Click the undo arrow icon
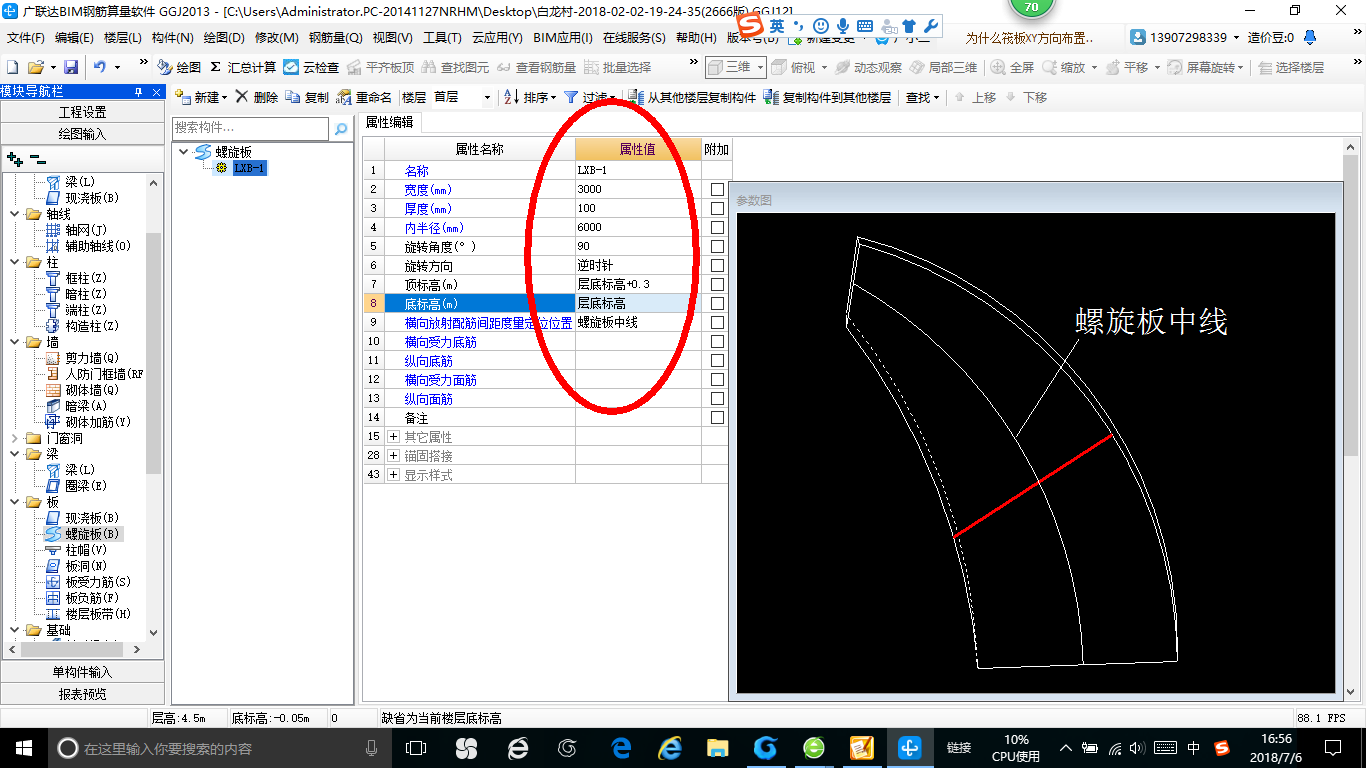Viewport: 1366px width, 768px height. (x=100, y=67)
